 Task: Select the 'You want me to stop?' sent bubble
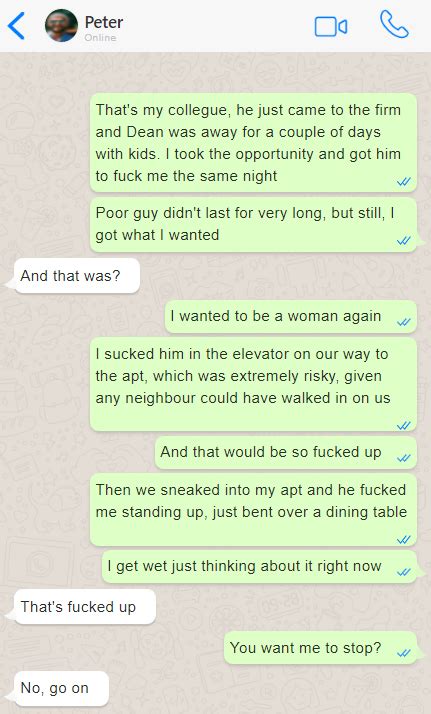point(320,648)
